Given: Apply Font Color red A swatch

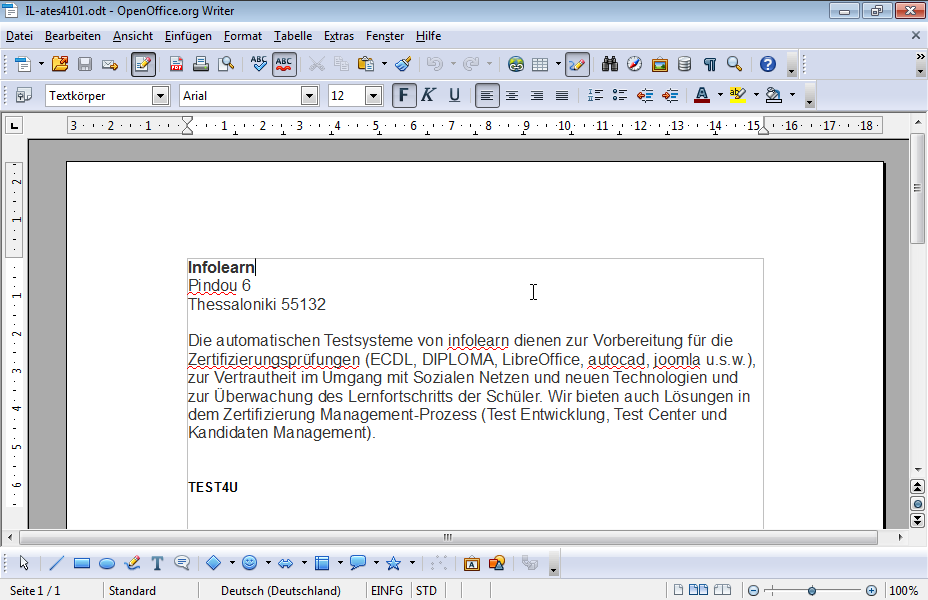Looking at the screenshot, I should tap(702, 95).
